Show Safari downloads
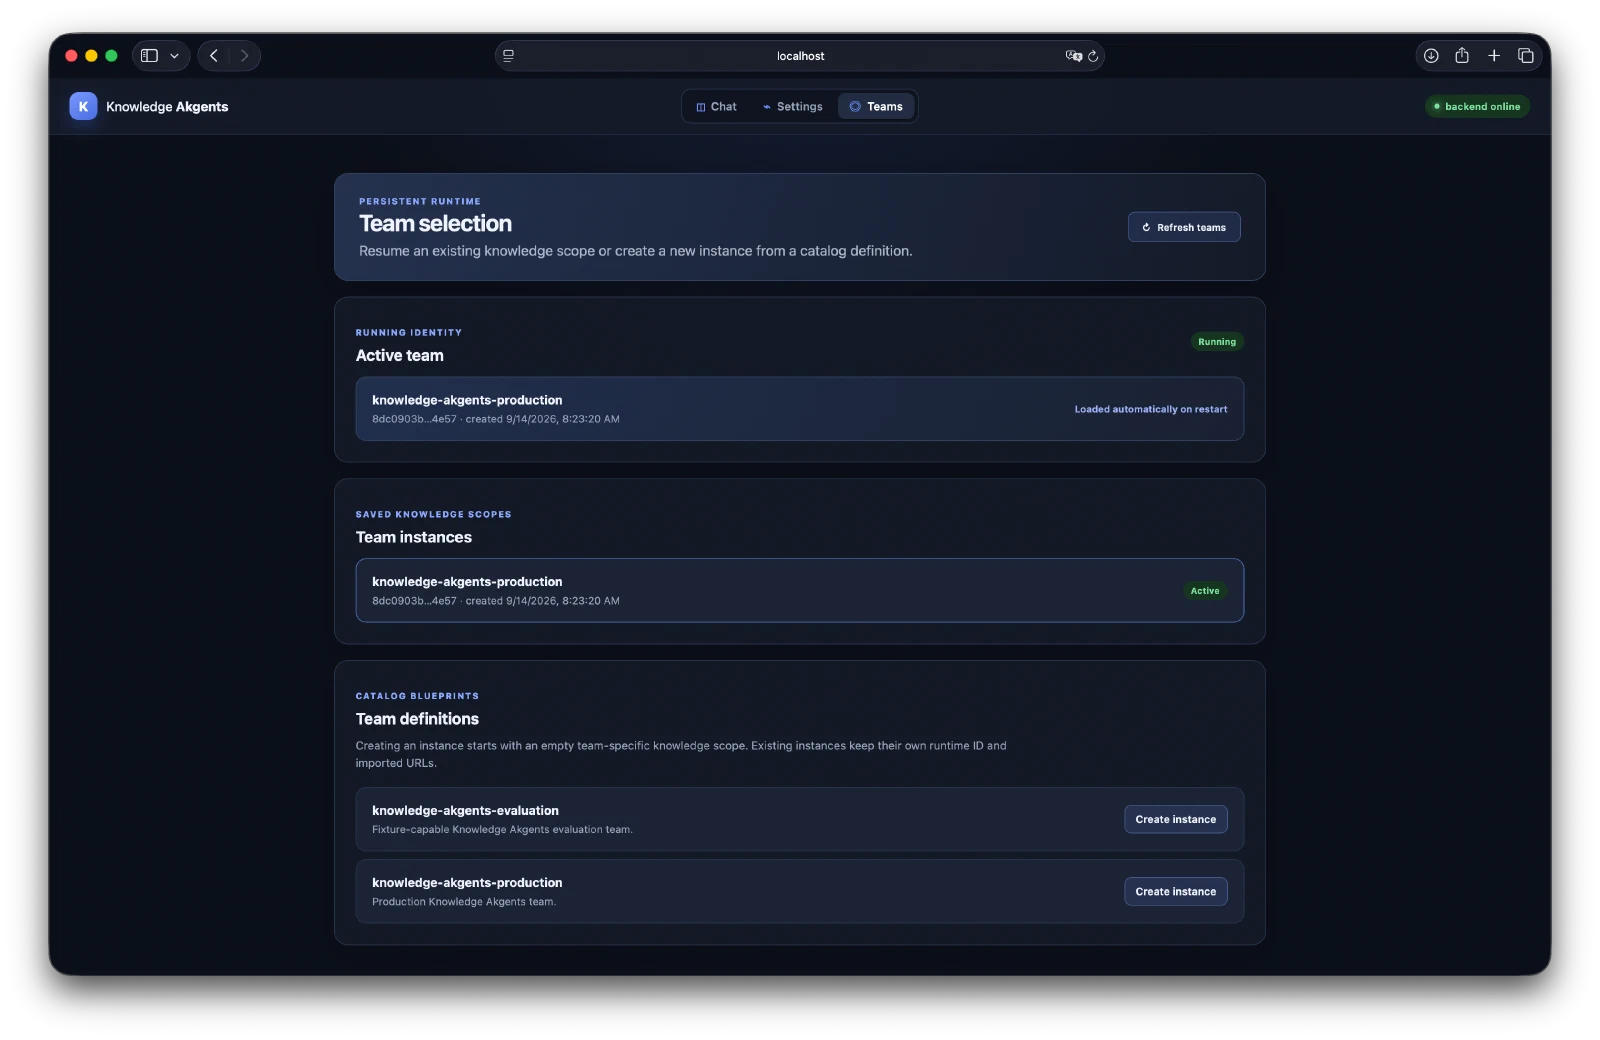This screenshot has width=1600, height=1040. pyautogui.click(x=1431, y=56)
